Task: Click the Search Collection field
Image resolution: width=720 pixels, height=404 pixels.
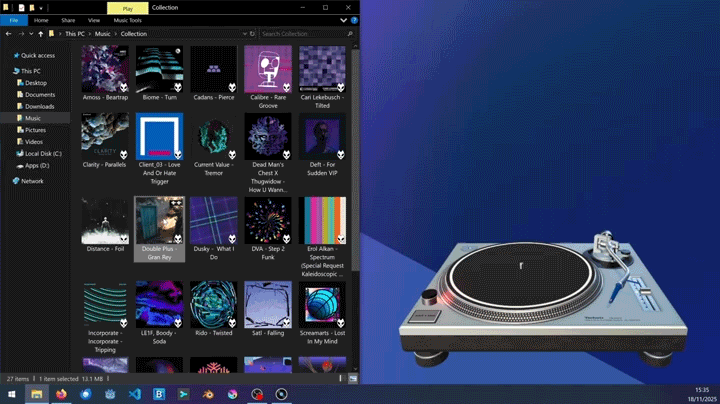Action: click(x=302, y=34)
